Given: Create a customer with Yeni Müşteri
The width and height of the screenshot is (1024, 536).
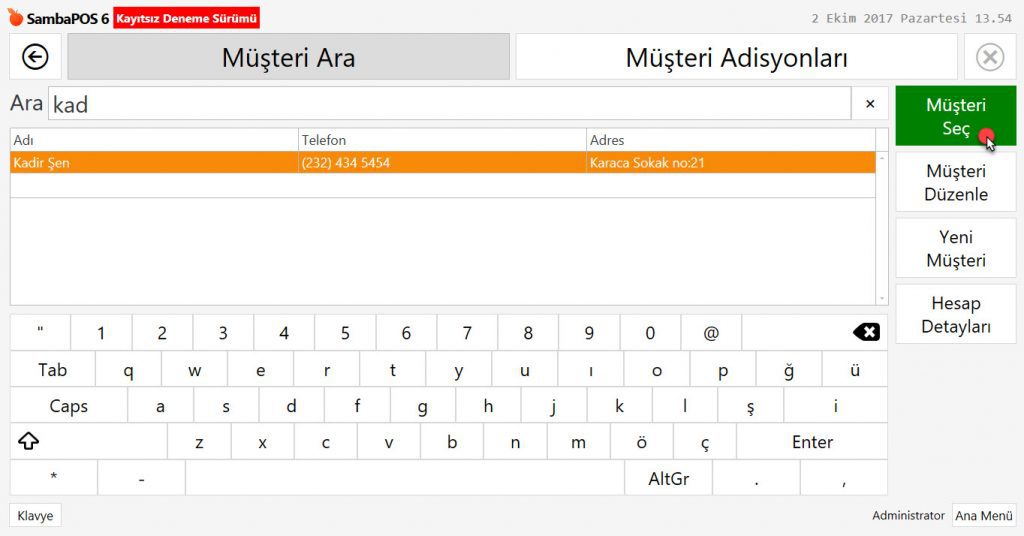Looking at the screenshot, I should tap(955, 249).
